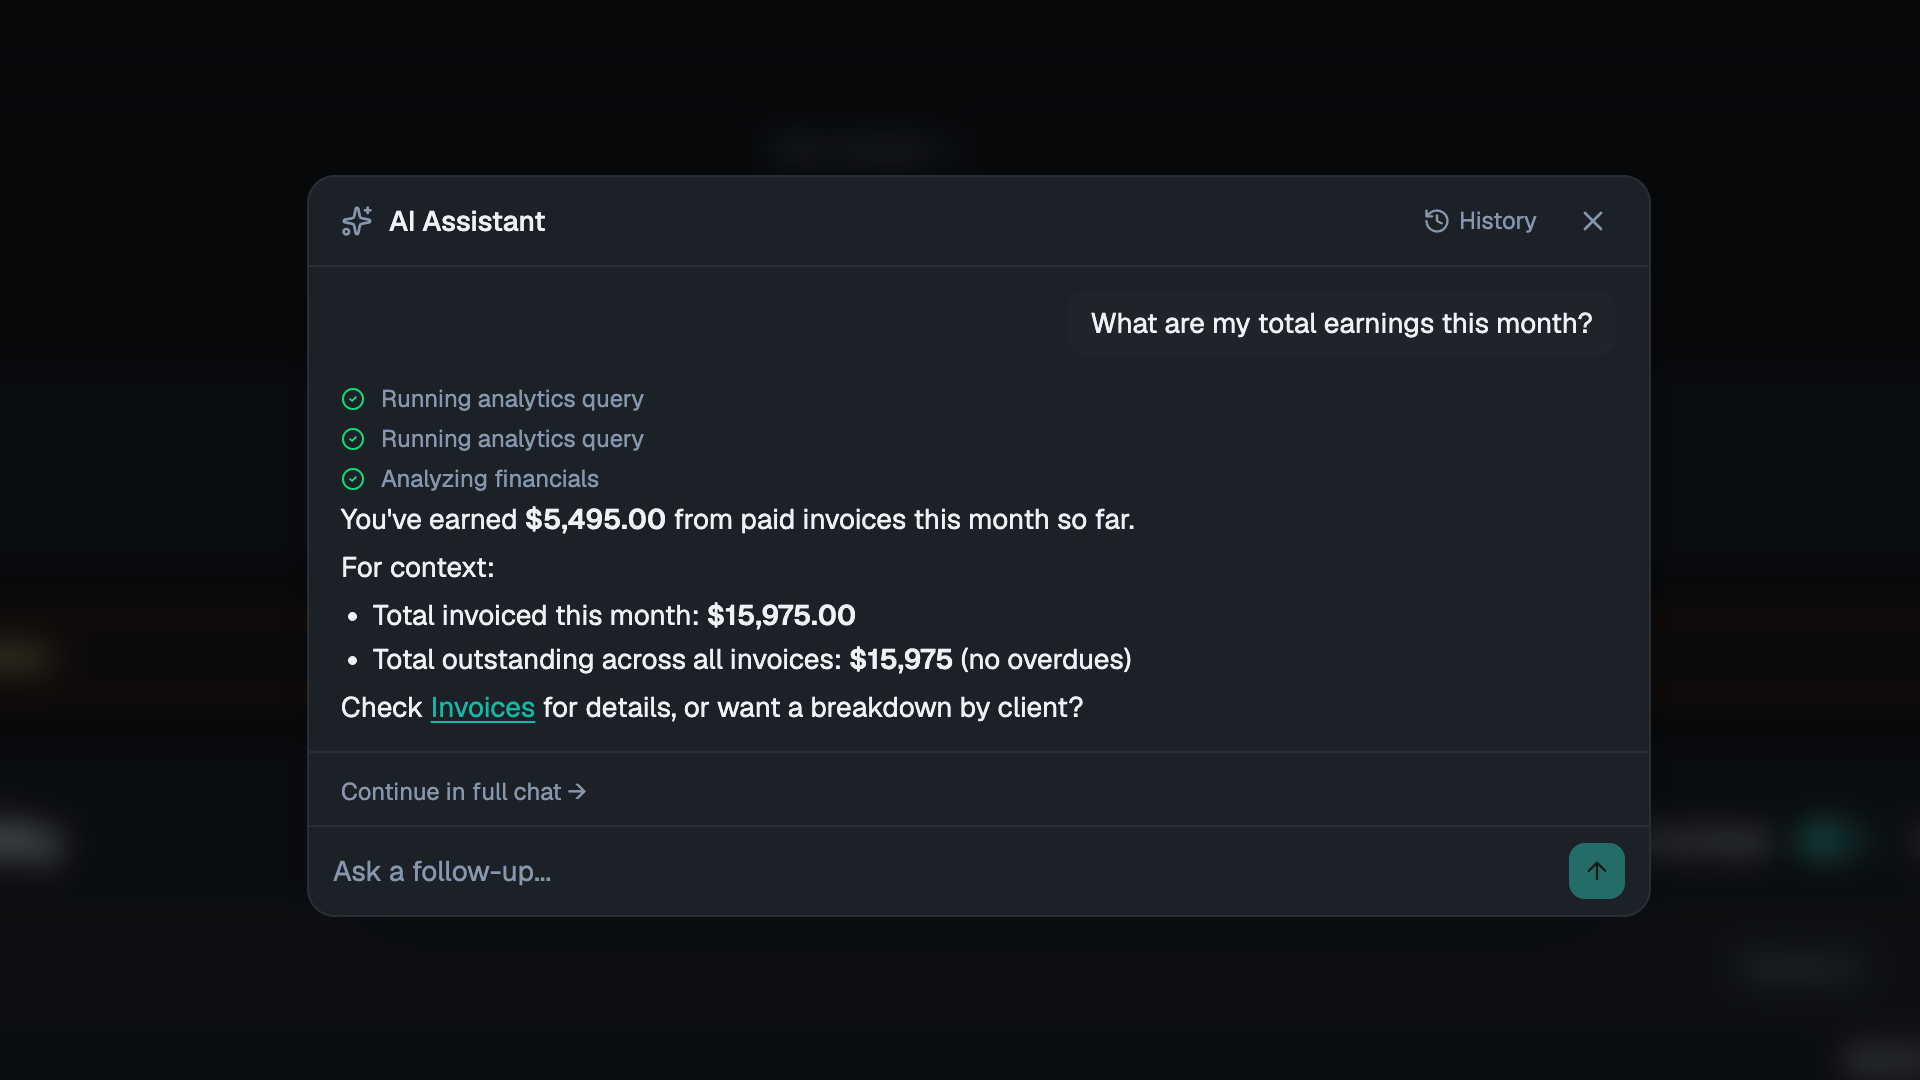Open the History label
The width and height of the screenshot is (1920, 1080).
pyautogui.click(x=1497, y=221)
